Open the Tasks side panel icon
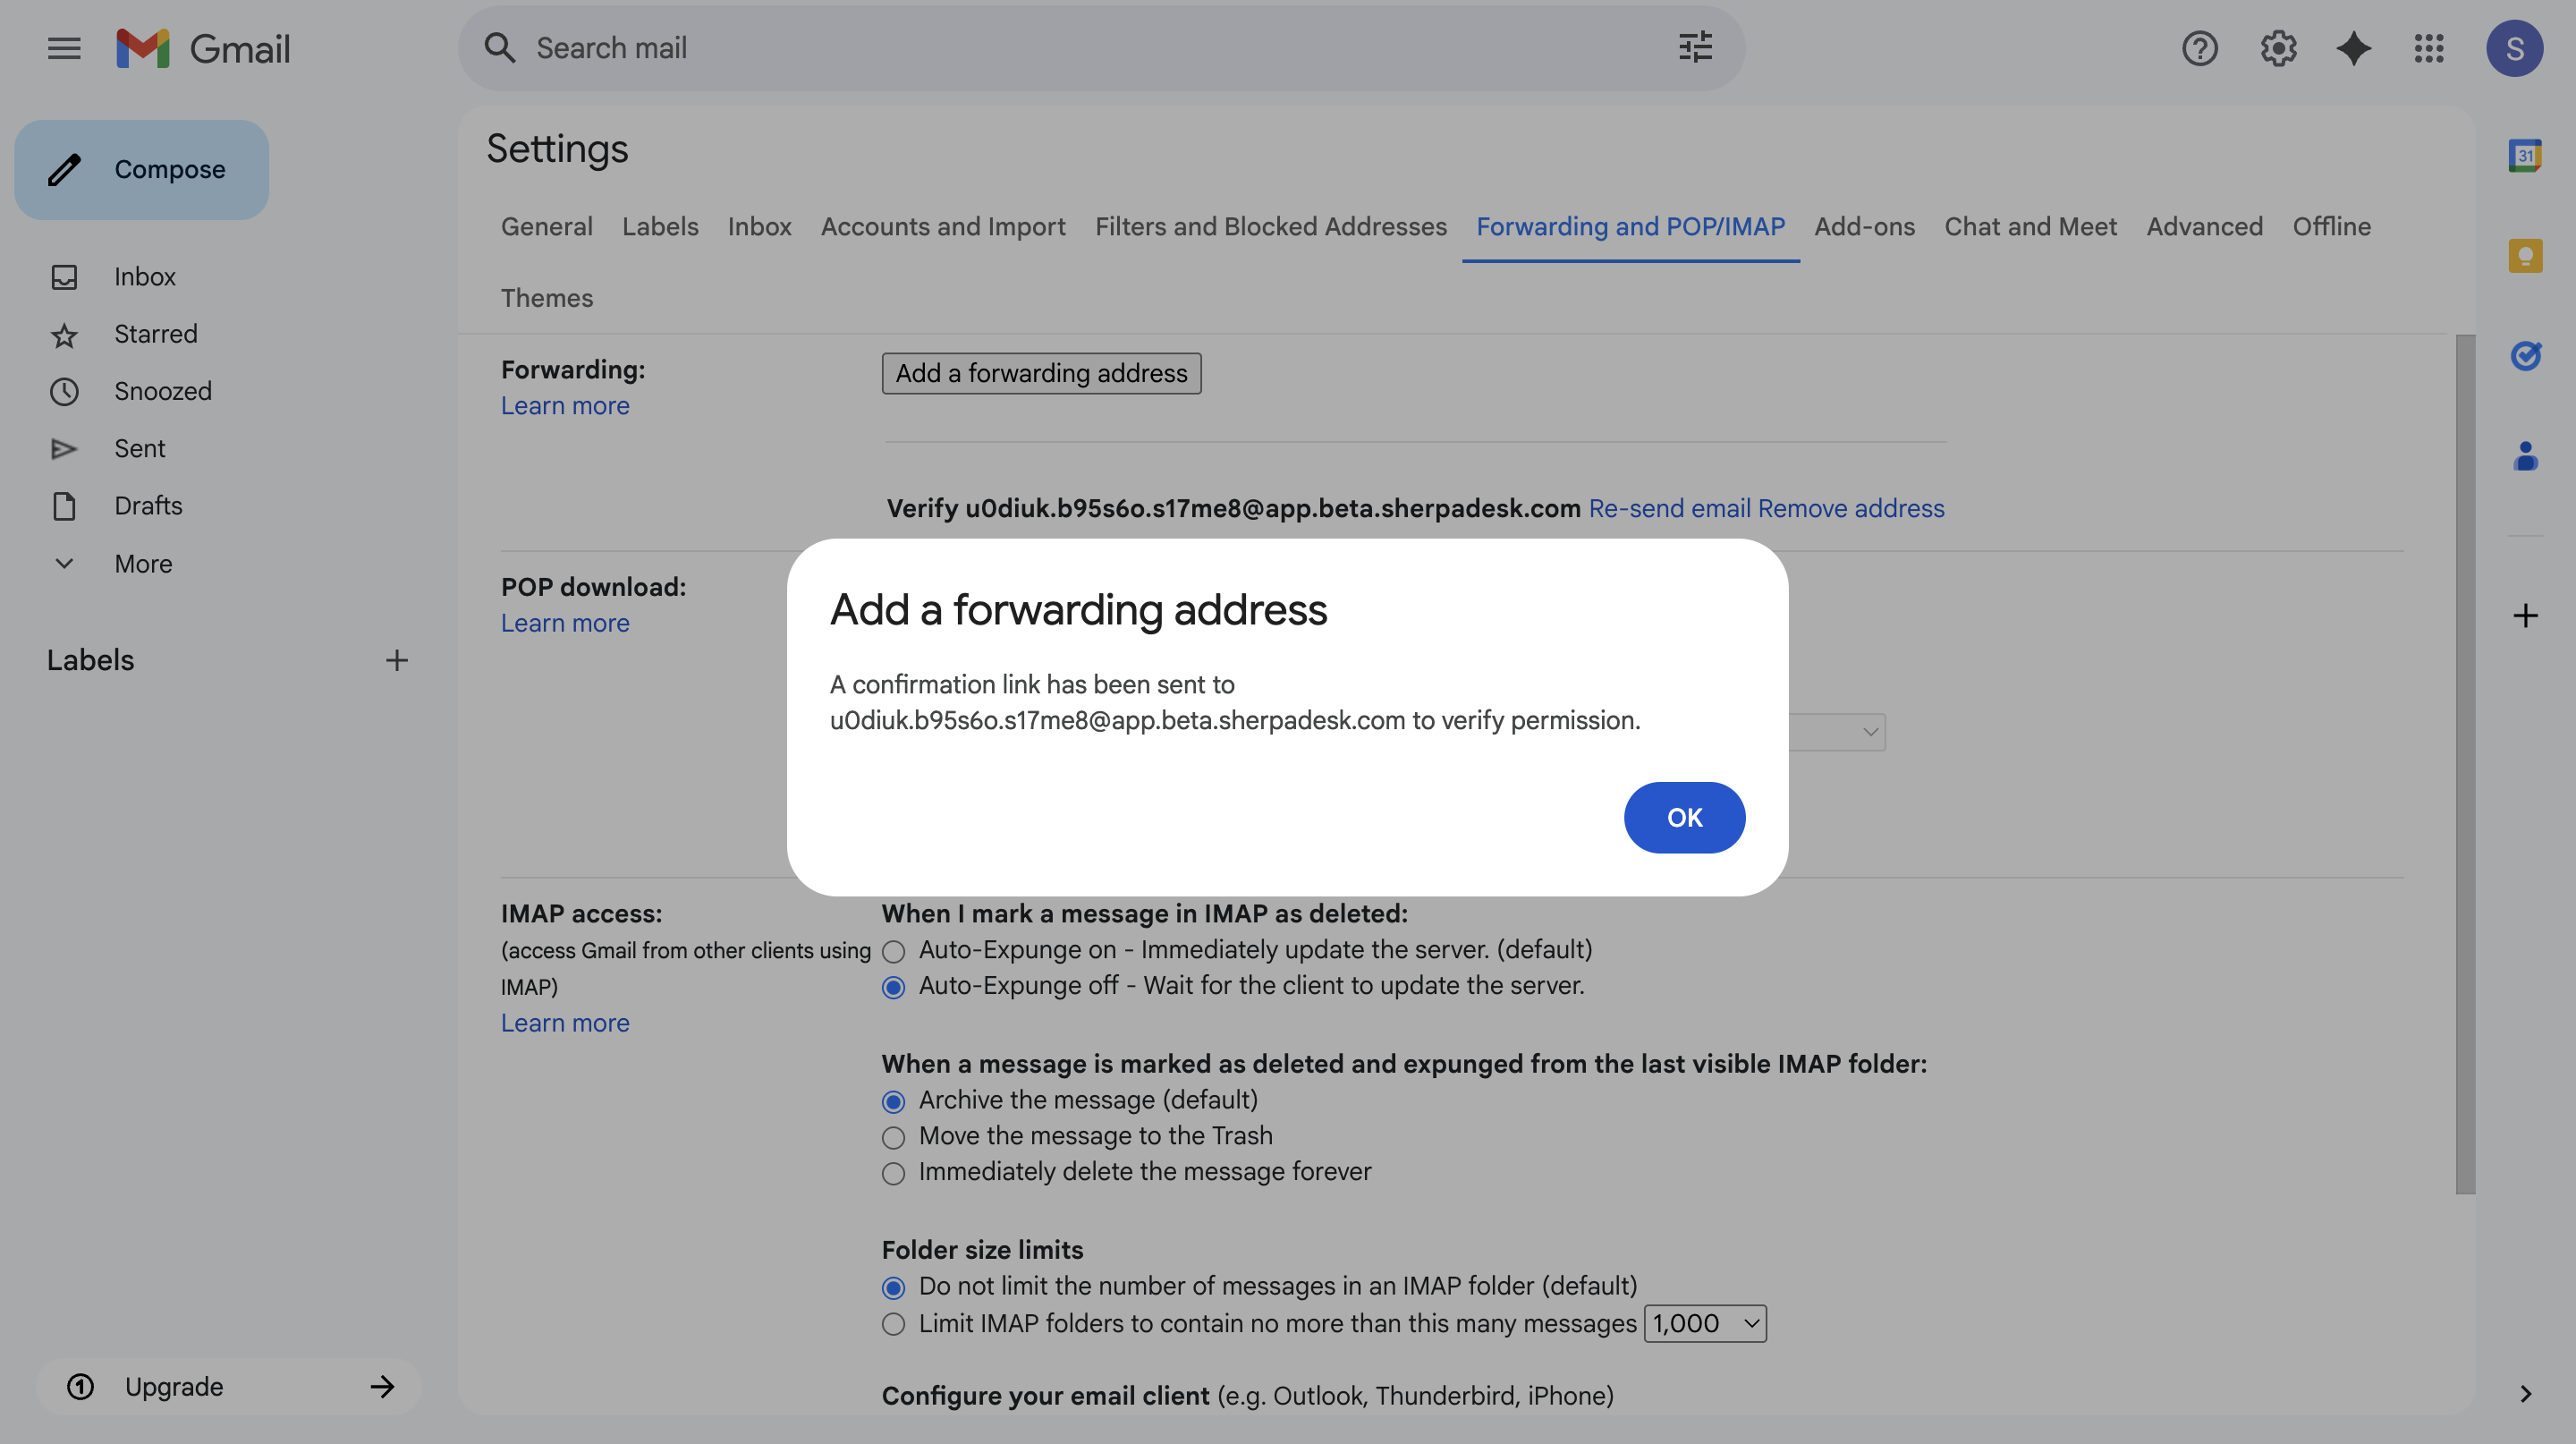The width and height of the screenshot is (2576, 1444). click(2525, 356)
